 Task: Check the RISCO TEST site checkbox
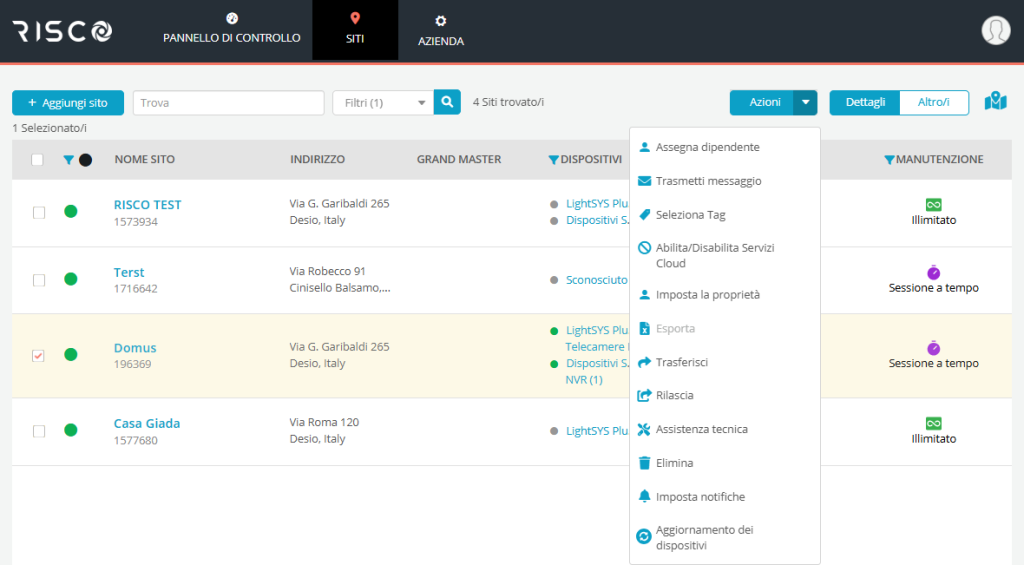tap(39, 212)
